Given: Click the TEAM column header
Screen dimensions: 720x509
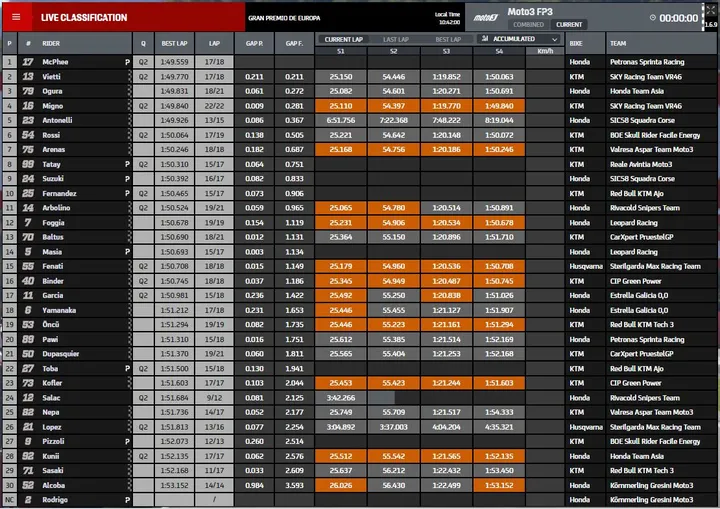Looking at the screenshot, I should coord(618,44).
